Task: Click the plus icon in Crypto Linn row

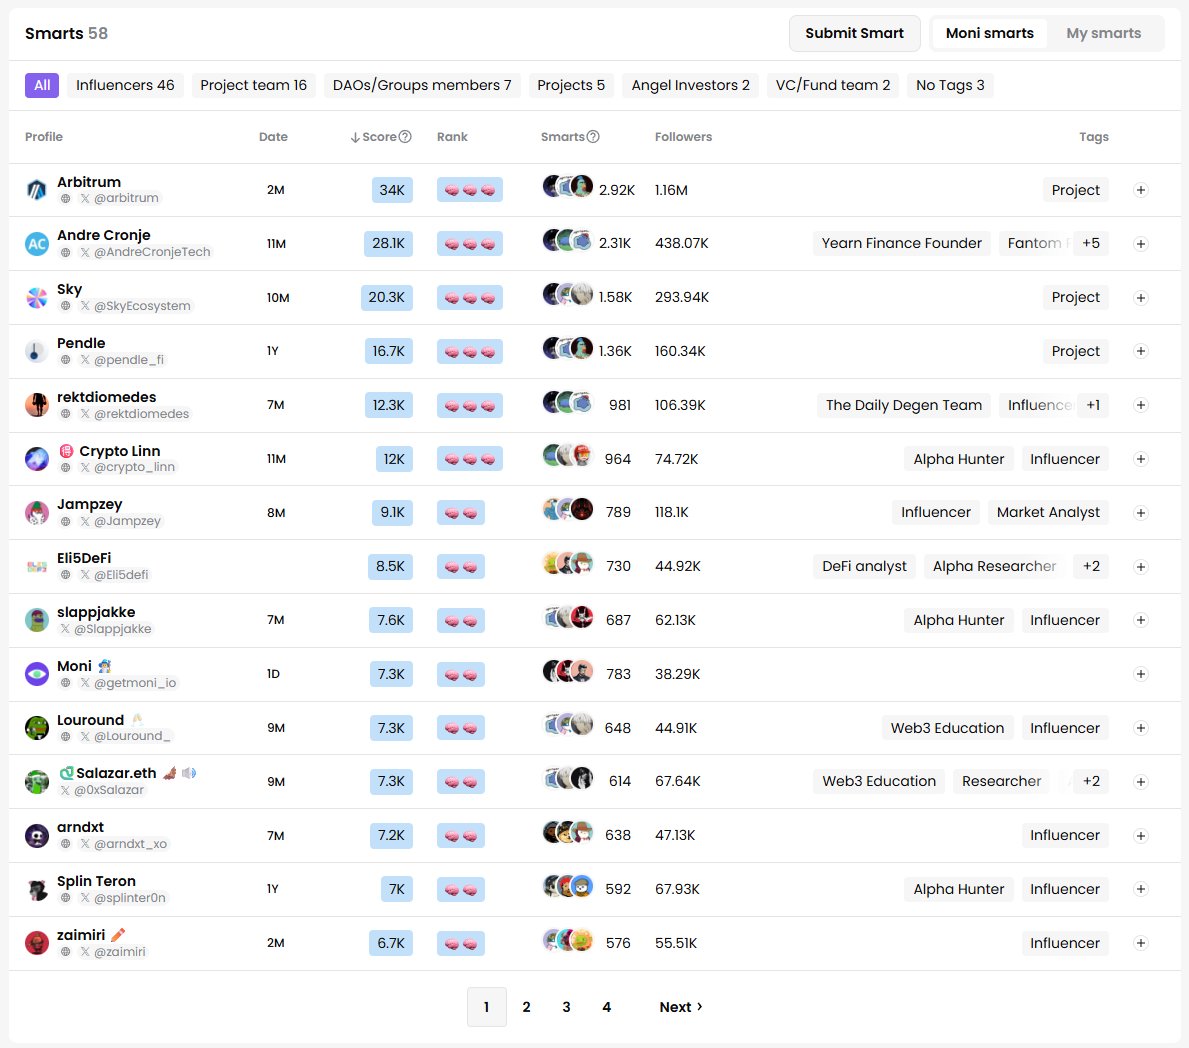Action: point(1140,459)
